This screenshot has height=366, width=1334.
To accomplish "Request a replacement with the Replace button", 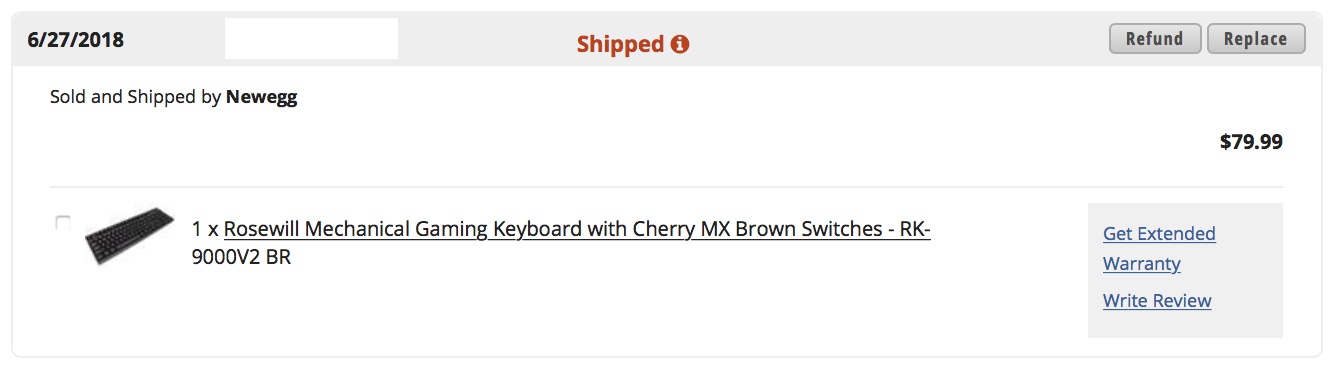I will tap(1256, 39).
